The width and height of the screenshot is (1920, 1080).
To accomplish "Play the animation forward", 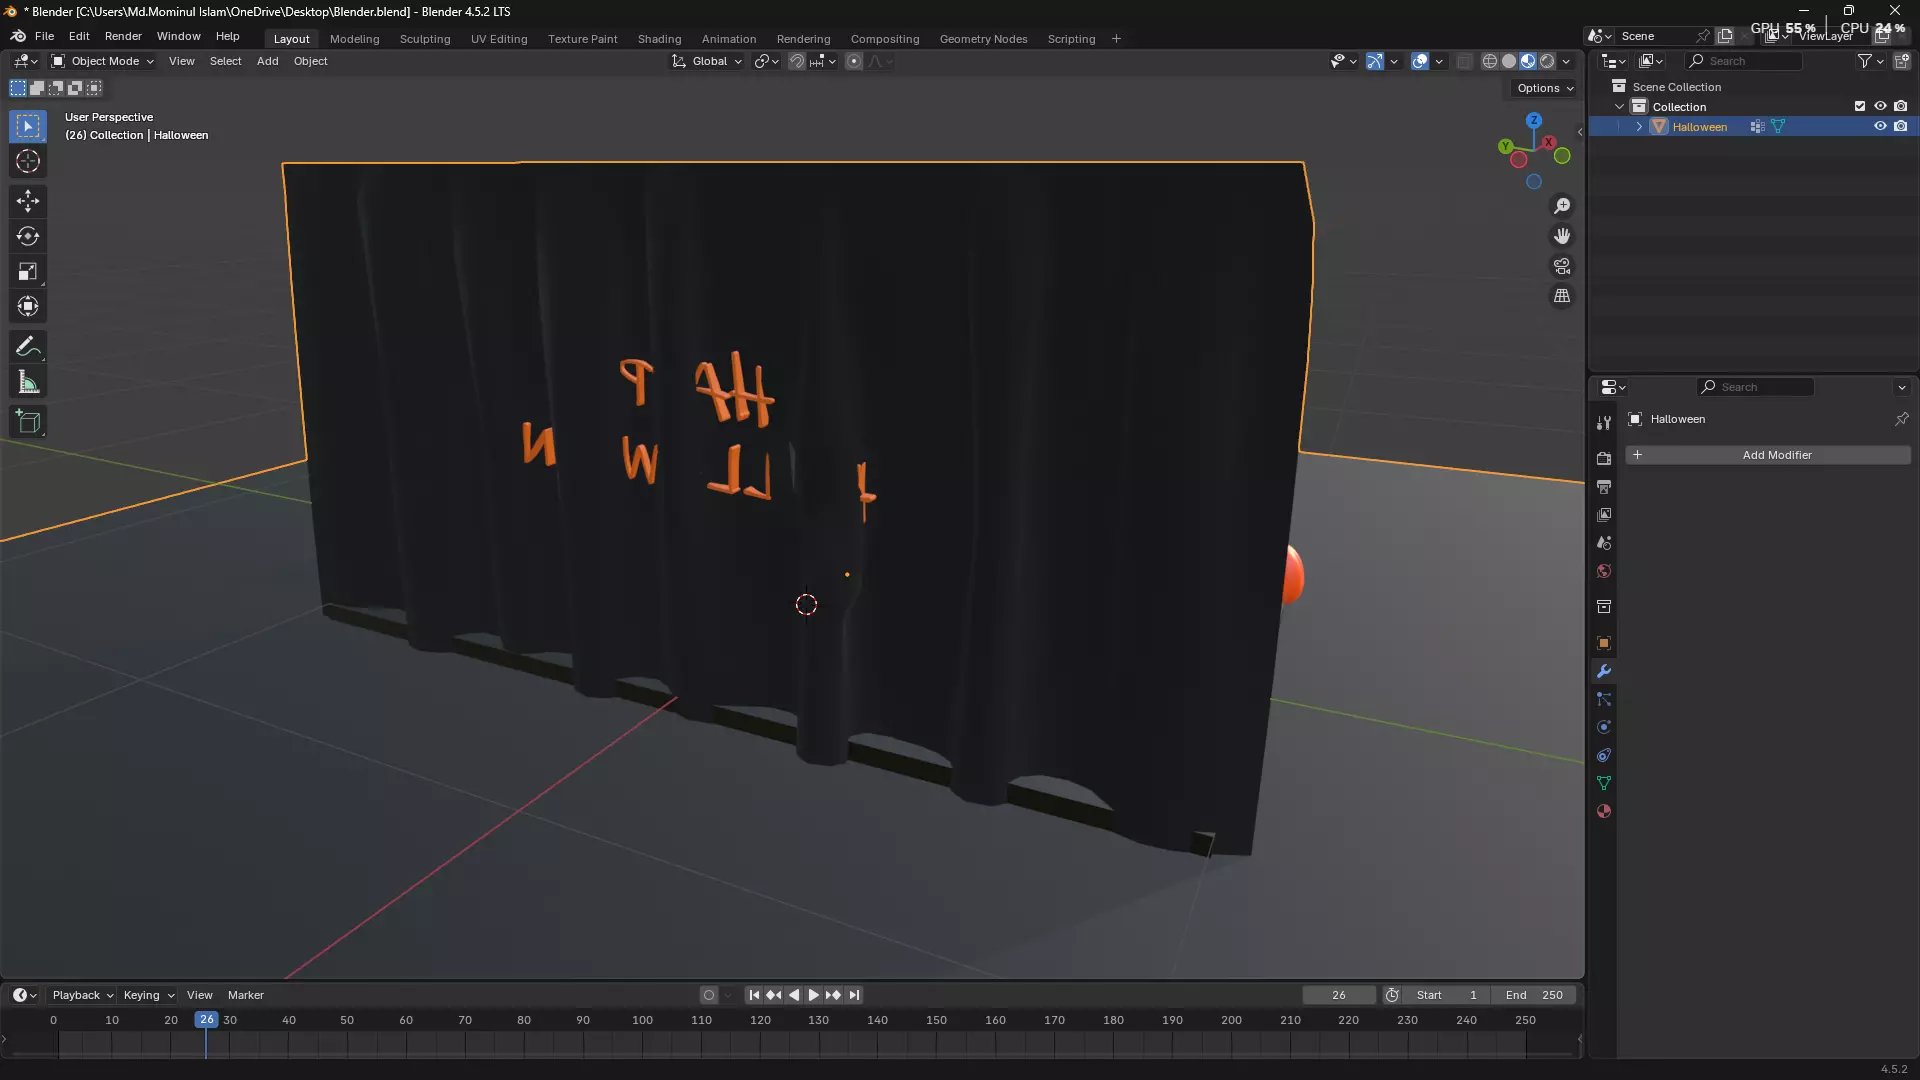I will pos(813,995).
